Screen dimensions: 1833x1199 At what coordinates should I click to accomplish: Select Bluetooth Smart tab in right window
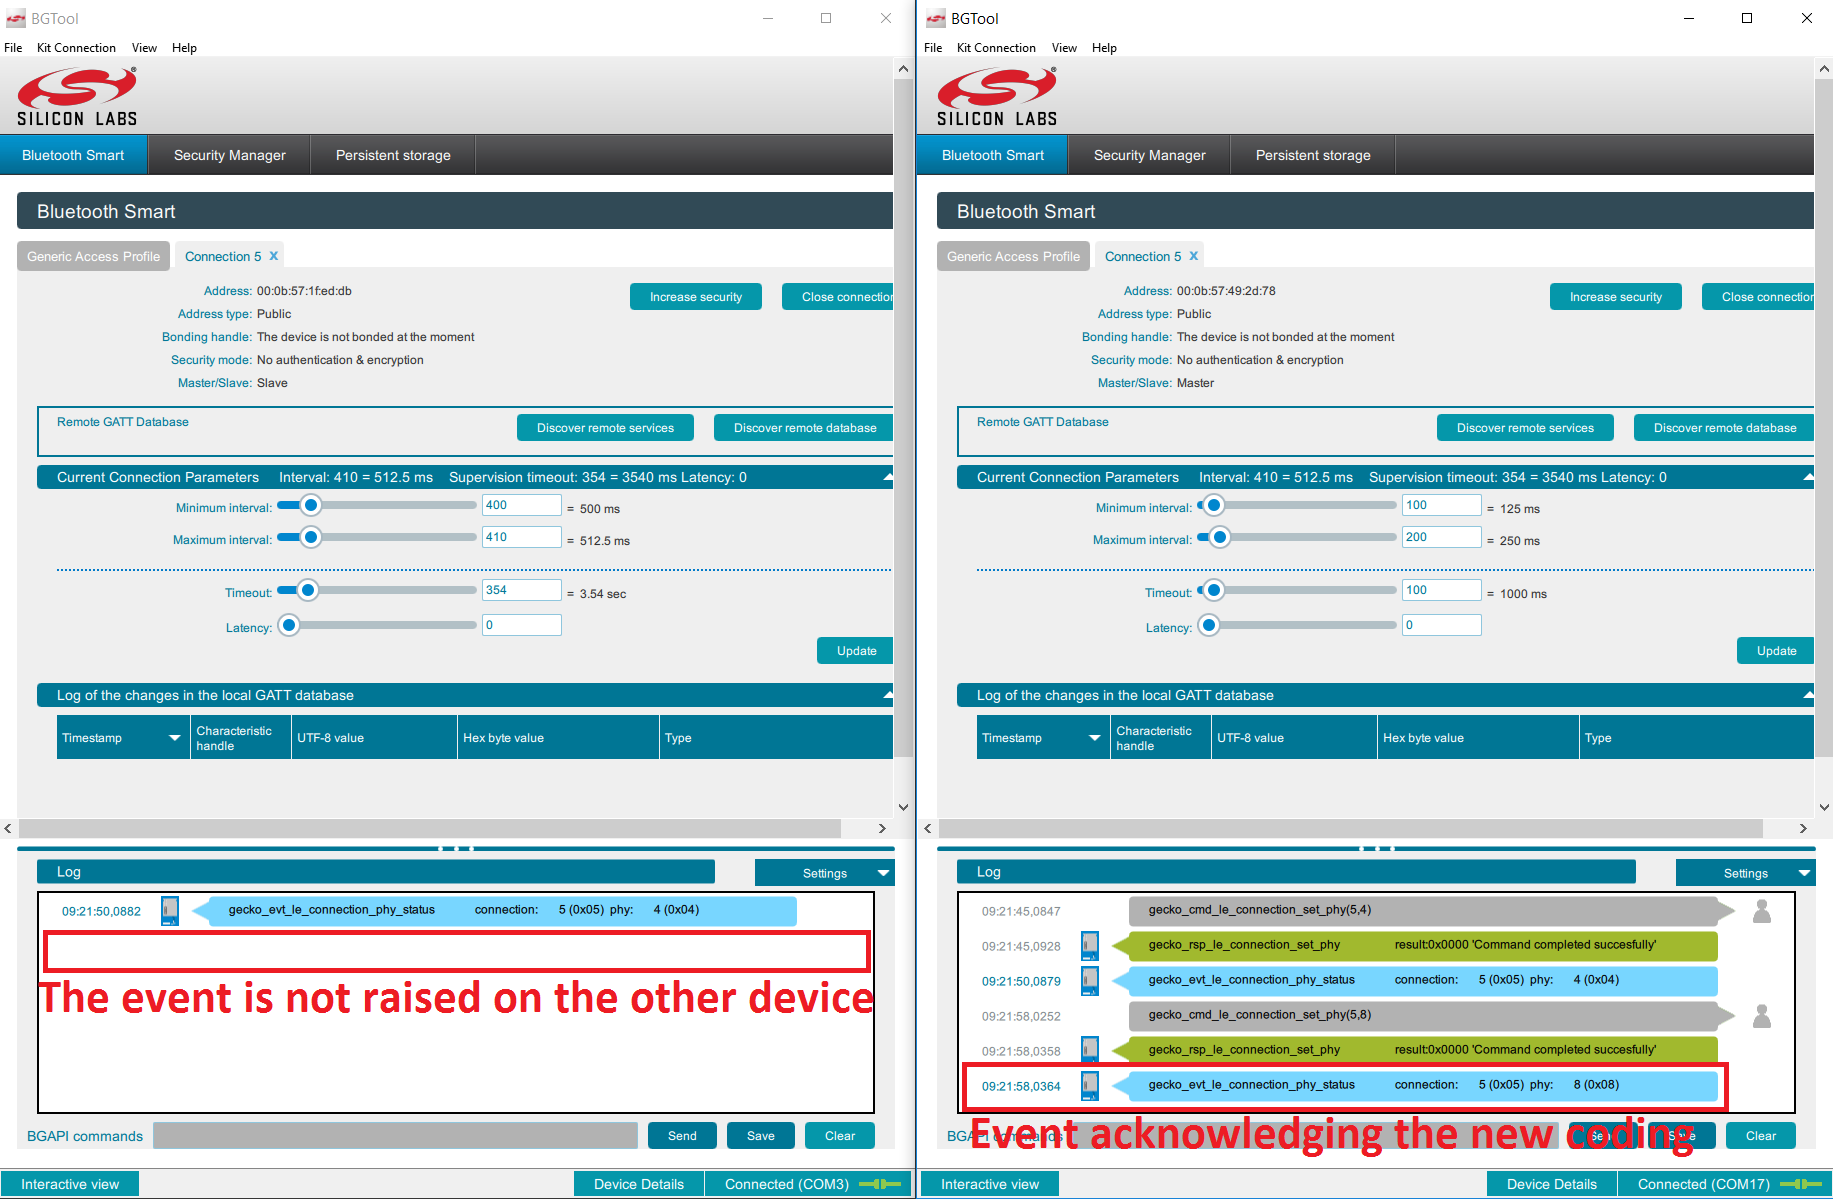coord(993,155)
